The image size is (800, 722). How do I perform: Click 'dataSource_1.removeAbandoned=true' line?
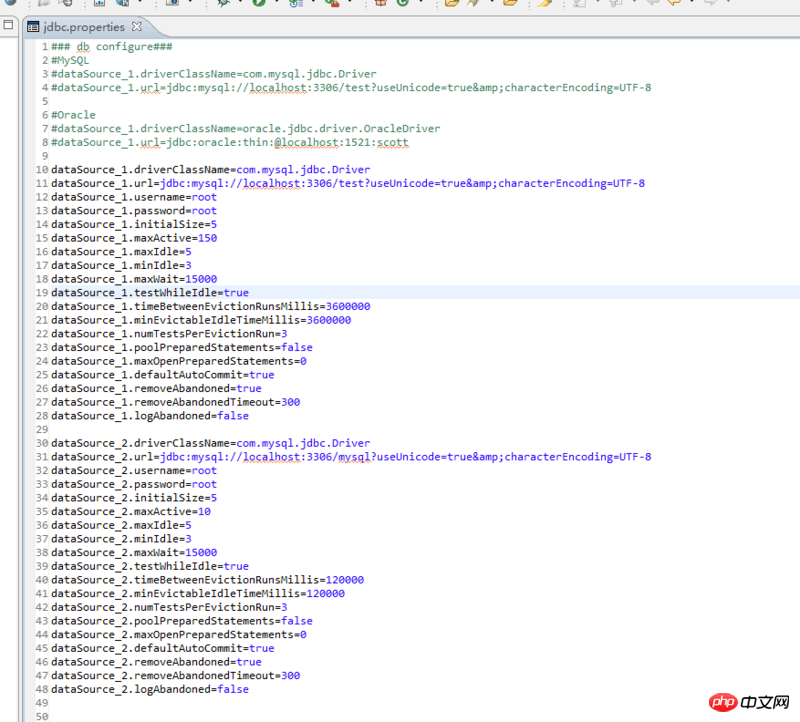156,389
